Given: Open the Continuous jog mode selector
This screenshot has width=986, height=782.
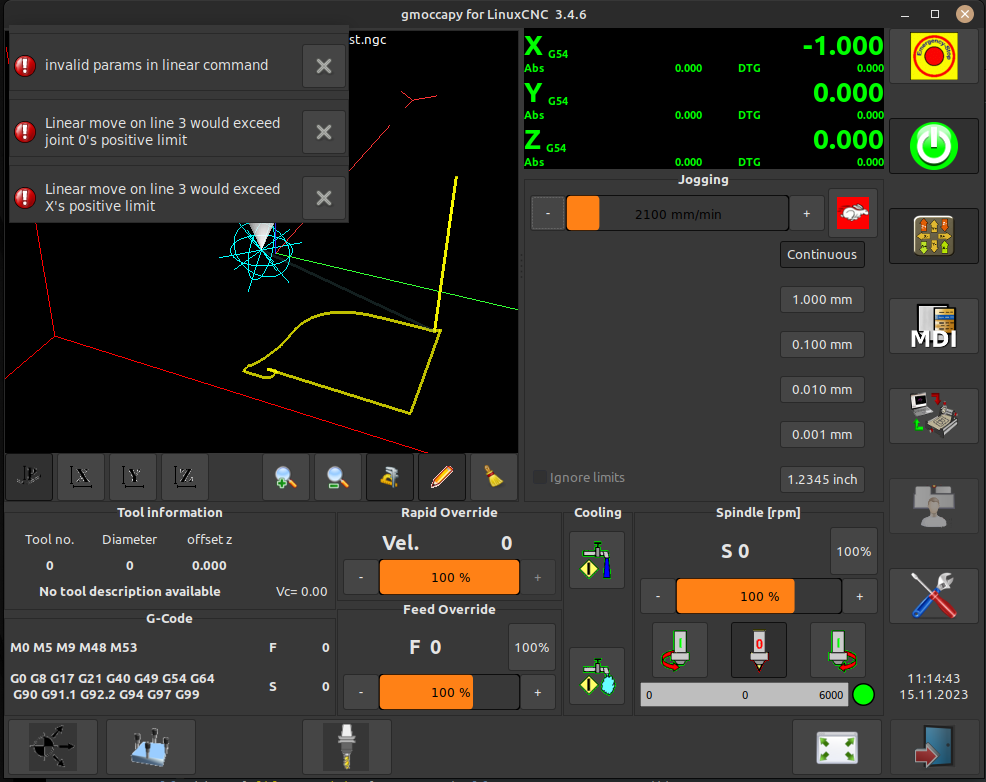Looking at the screenshot, I should 821,254.
